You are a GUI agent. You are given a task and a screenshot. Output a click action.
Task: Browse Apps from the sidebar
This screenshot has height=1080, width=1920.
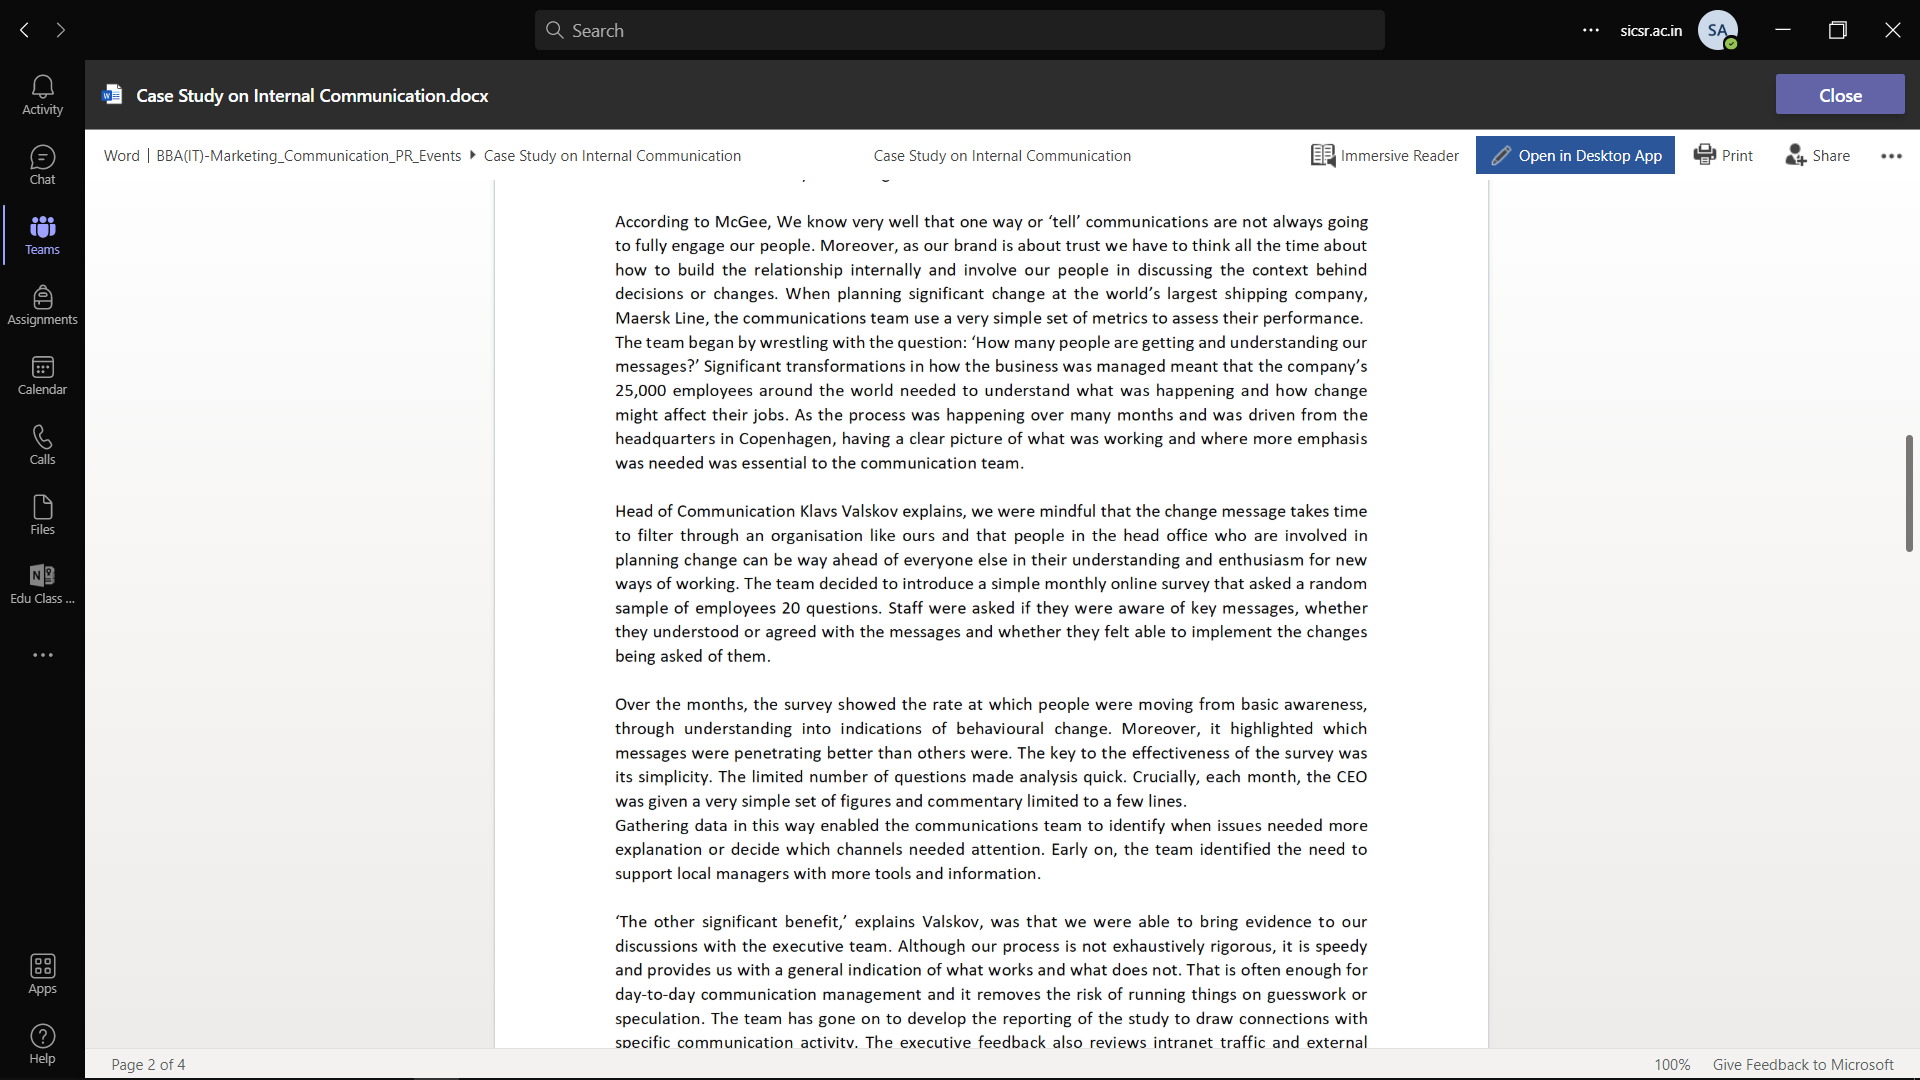(x=42, y=972)
